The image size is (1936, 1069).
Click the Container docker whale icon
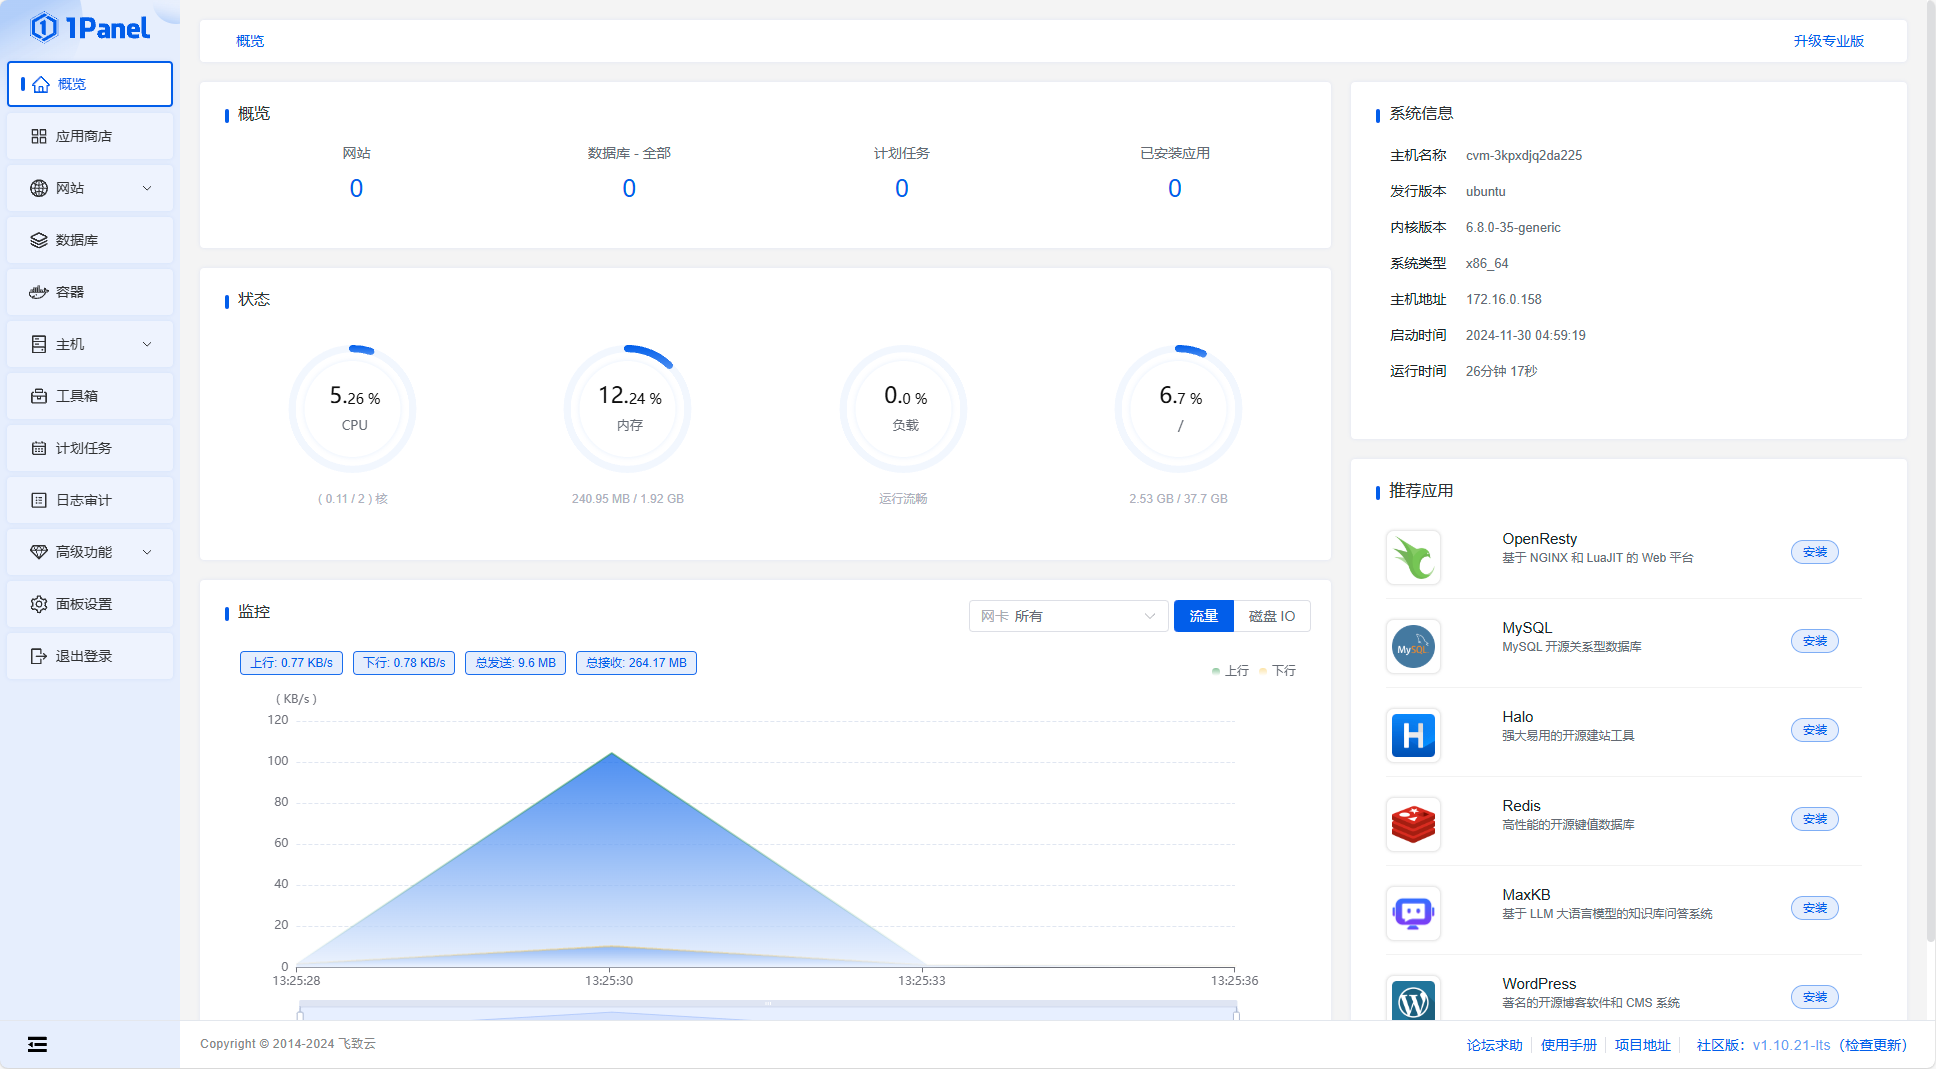(39, 292)
